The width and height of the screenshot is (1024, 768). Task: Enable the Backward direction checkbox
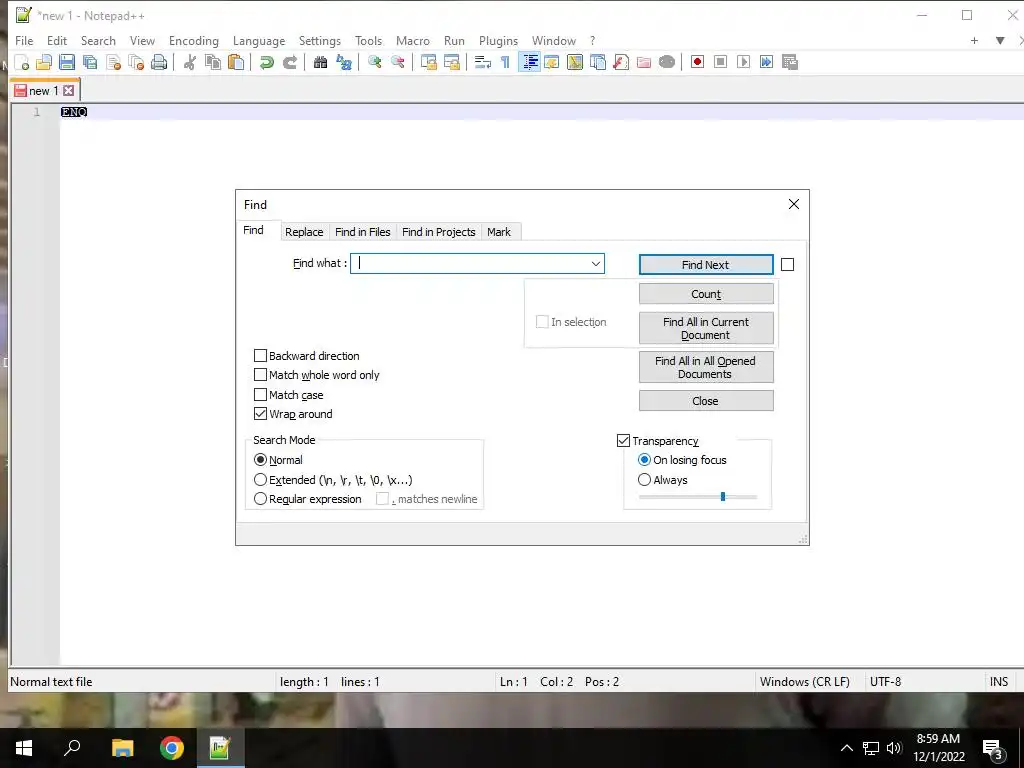[x=260, y=356]
